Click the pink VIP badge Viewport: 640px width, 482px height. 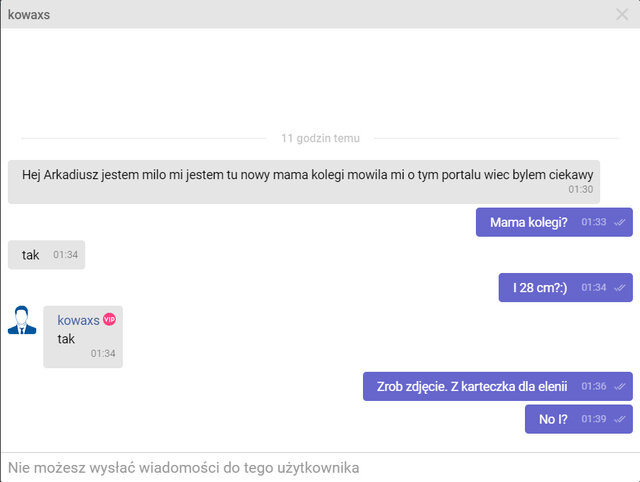tap(109, 319)
